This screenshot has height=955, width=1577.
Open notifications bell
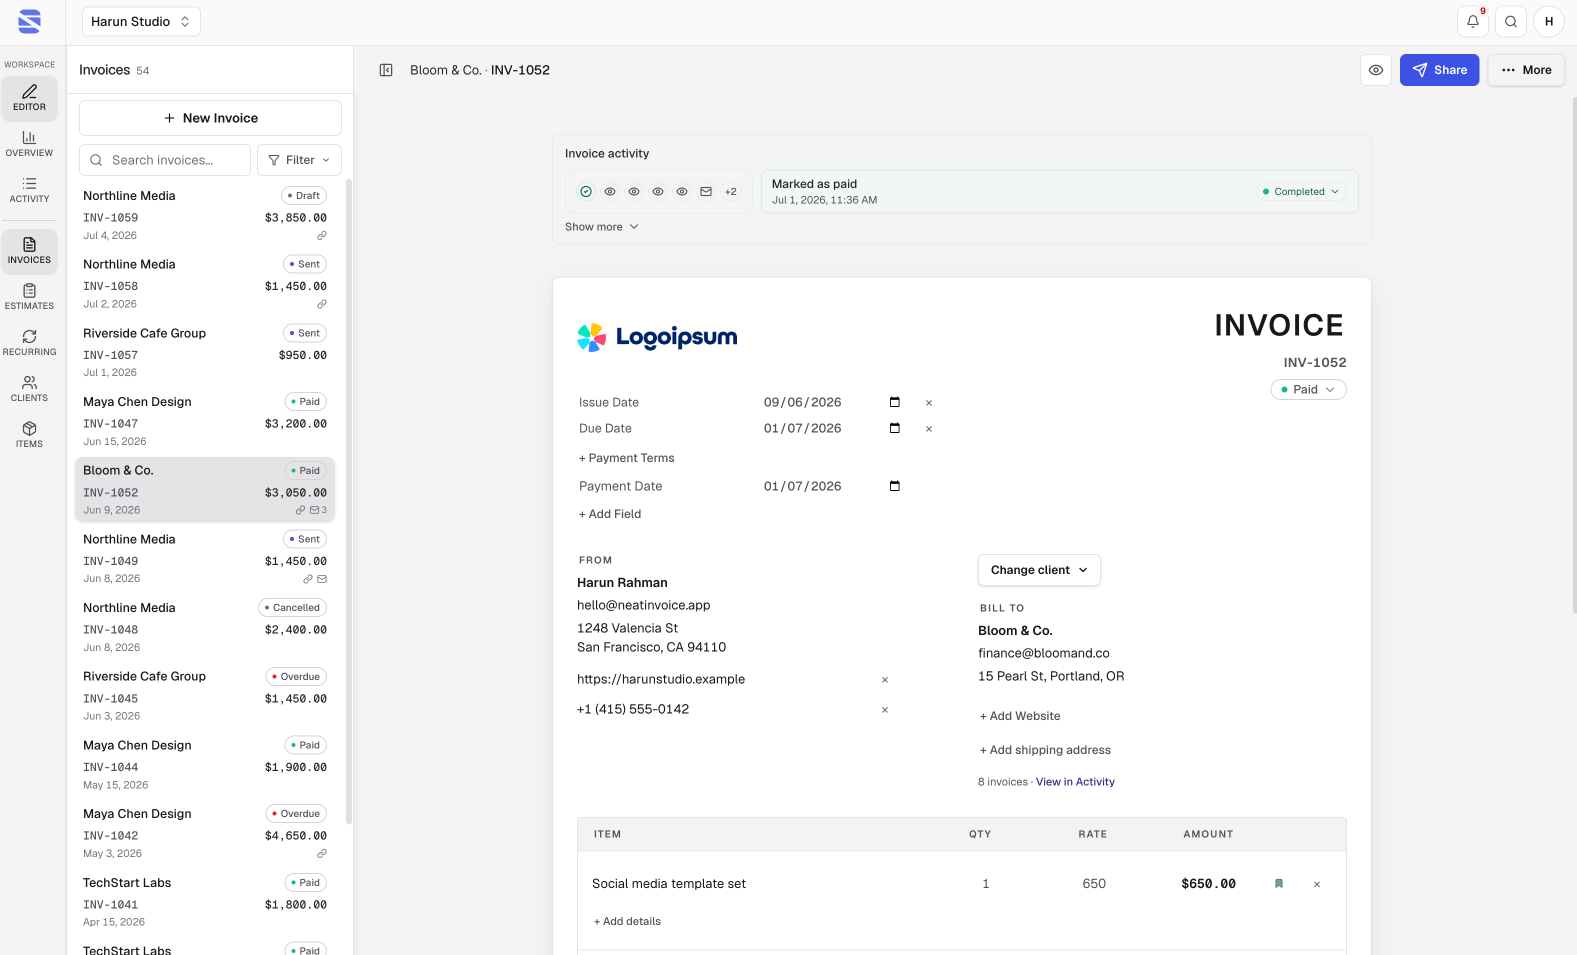[1473, 21]
